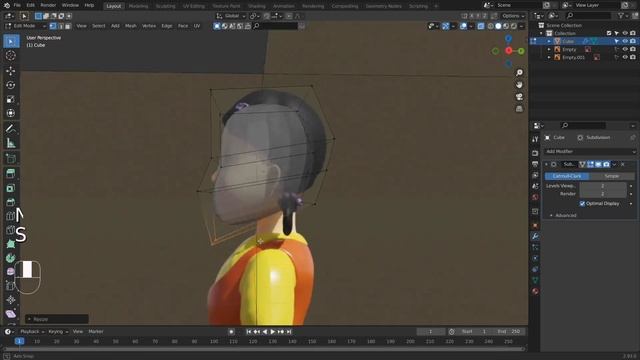
Task: Open the Modifier properties wrench tab
Action: pyautogui.click(x=535, y=236)
